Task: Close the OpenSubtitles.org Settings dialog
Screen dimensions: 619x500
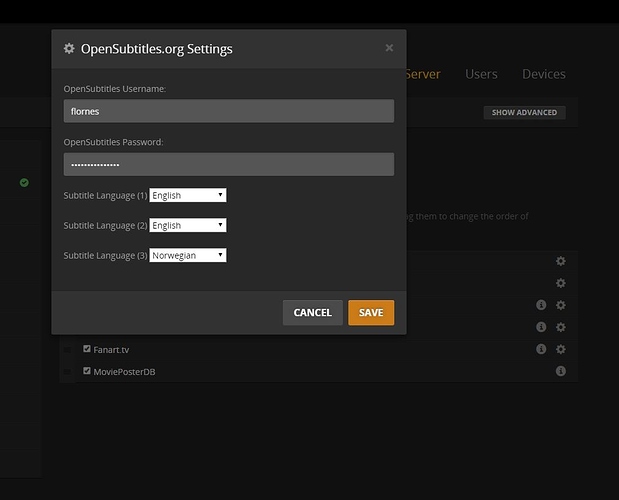Action: pos(389,48)
